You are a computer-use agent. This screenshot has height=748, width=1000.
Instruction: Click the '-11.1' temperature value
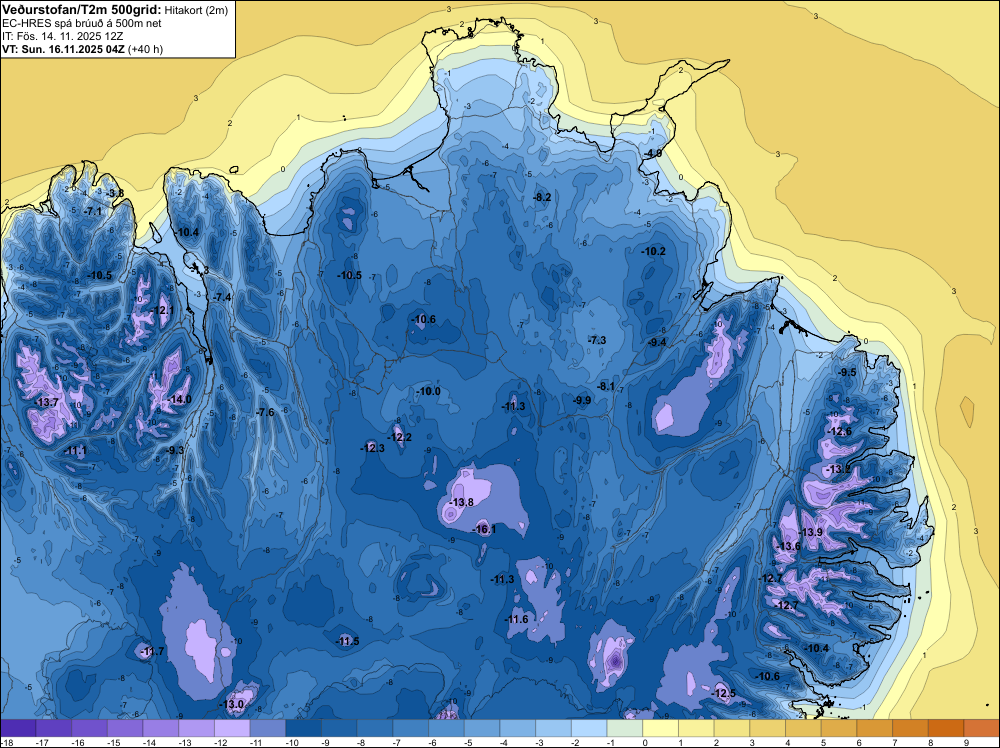point(75,451)
